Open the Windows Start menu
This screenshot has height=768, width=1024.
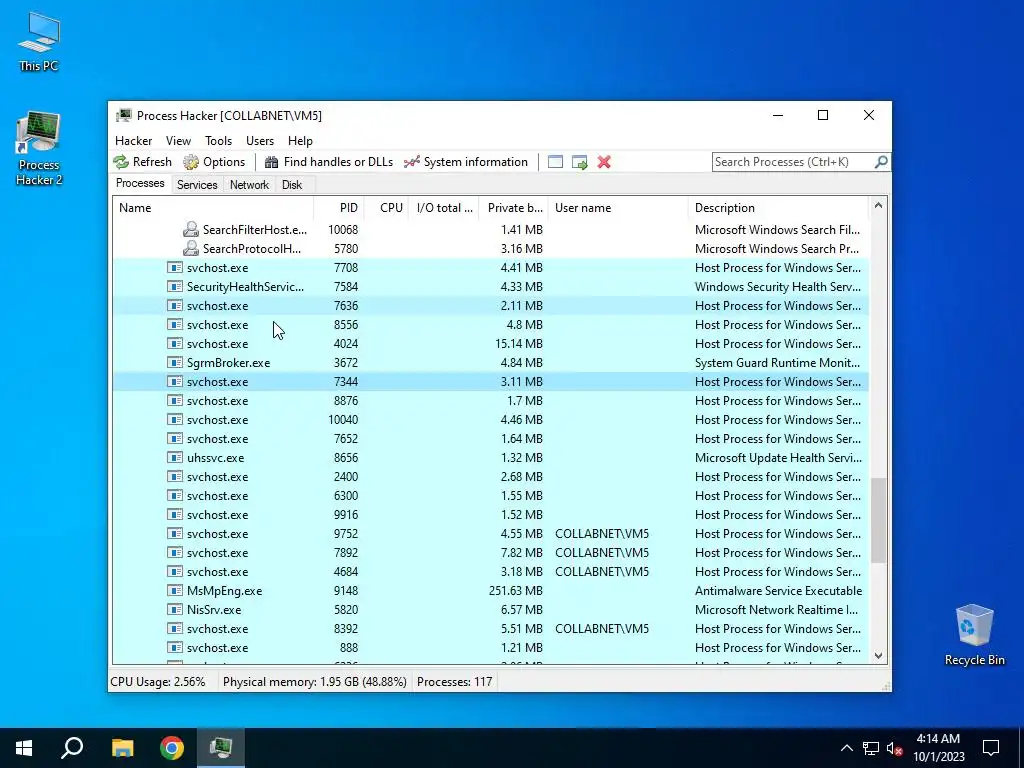point(24,748)
